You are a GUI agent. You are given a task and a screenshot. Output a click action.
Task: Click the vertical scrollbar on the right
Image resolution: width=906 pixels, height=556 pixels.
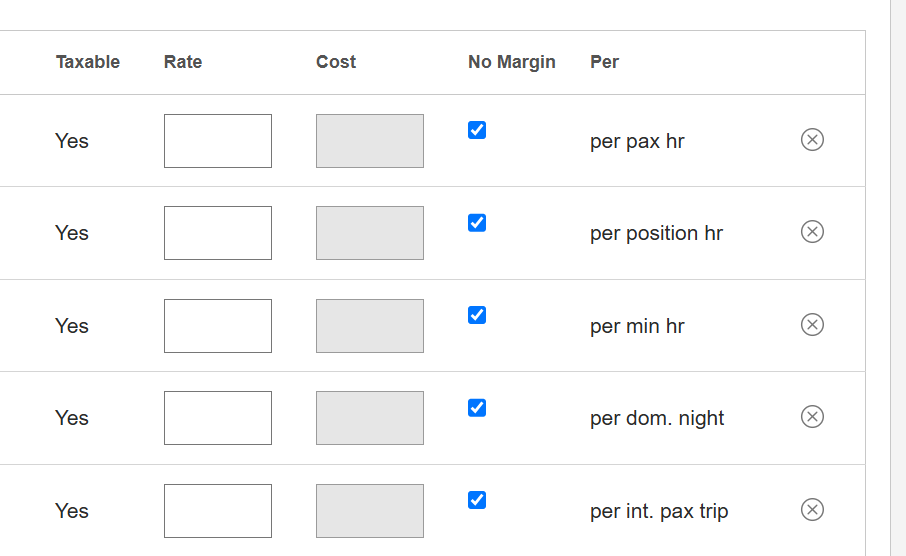[x=898, y=278]
